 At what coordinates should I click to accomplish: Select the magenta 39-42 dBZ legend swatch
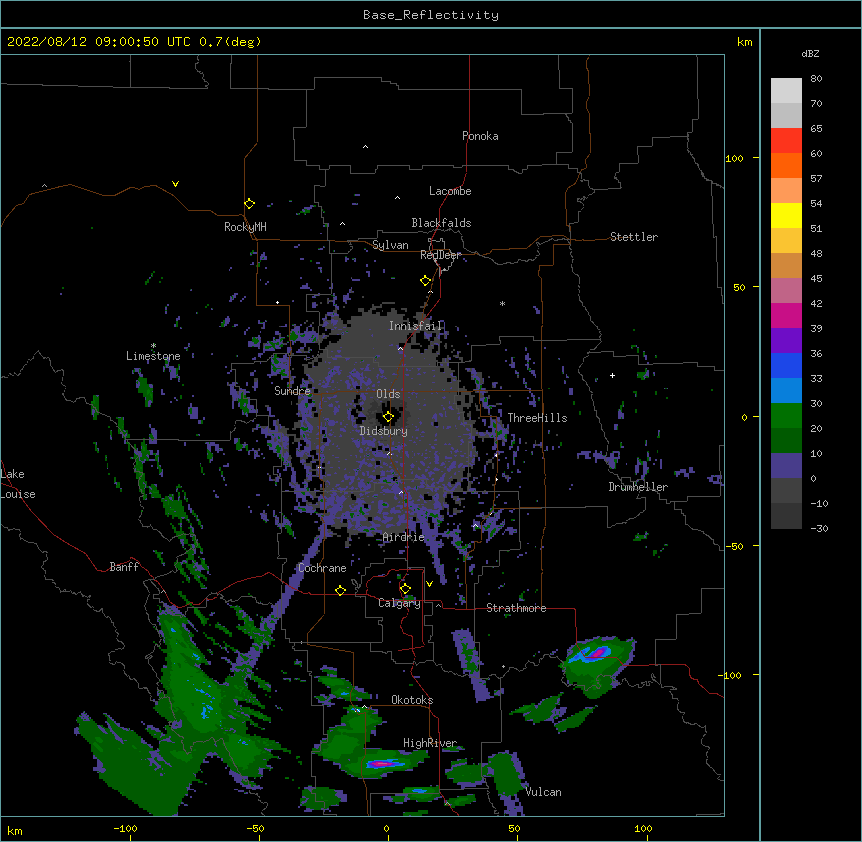(x=786, y=315)
